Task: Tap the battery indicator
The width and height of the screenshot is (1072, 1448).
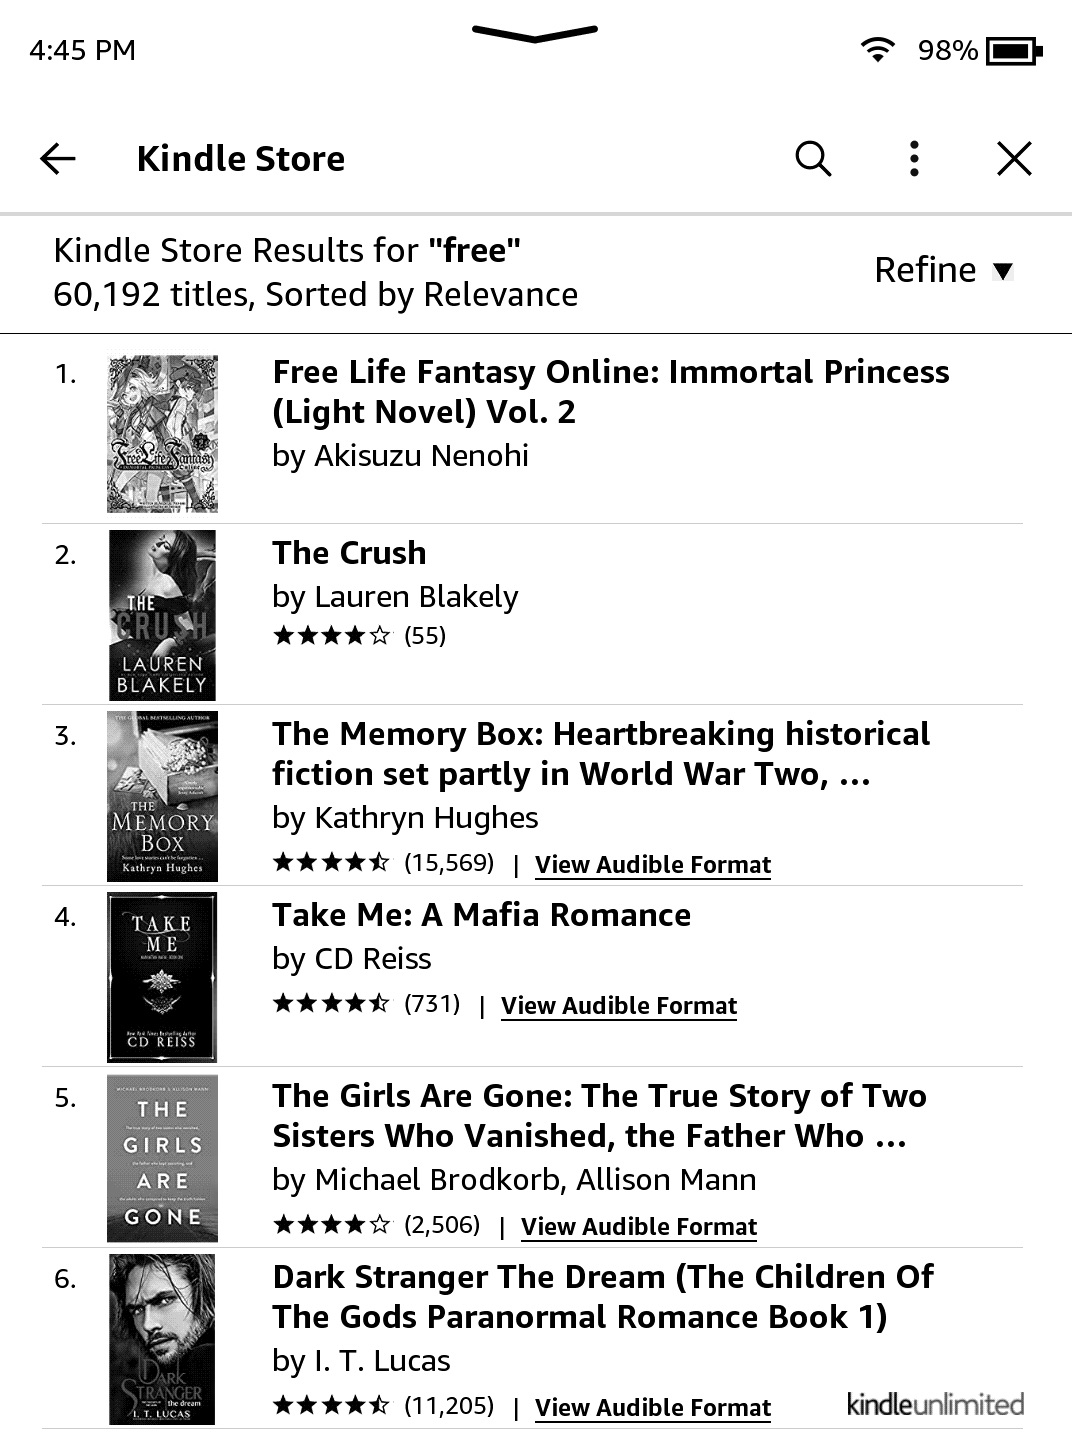Action: (x=1013, y=50)
